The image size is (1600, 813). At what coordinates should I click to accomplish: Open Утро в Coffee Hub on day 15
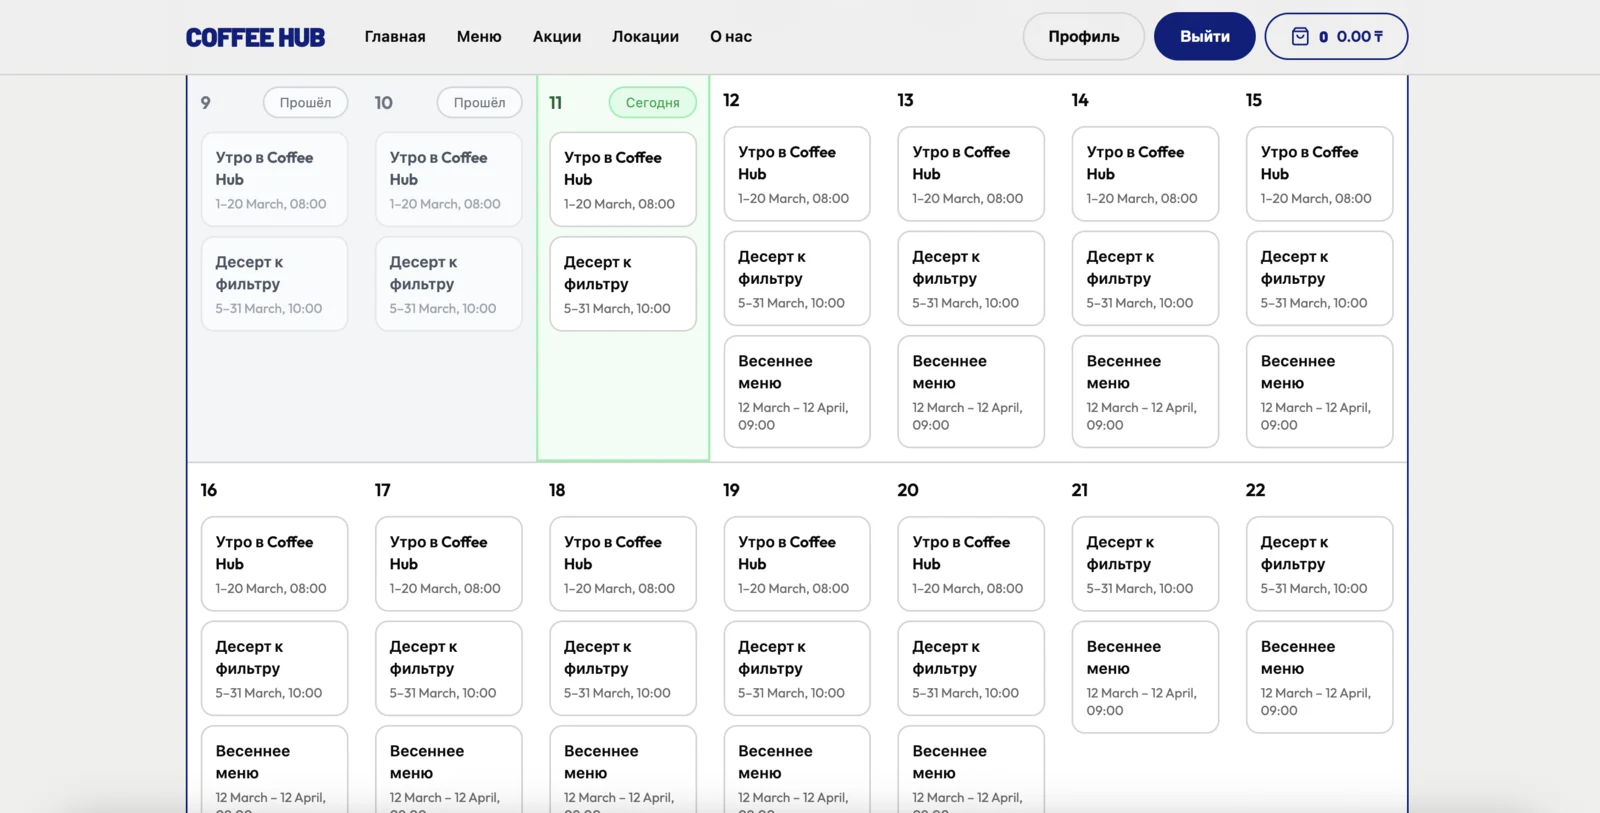click(1319, 174)
